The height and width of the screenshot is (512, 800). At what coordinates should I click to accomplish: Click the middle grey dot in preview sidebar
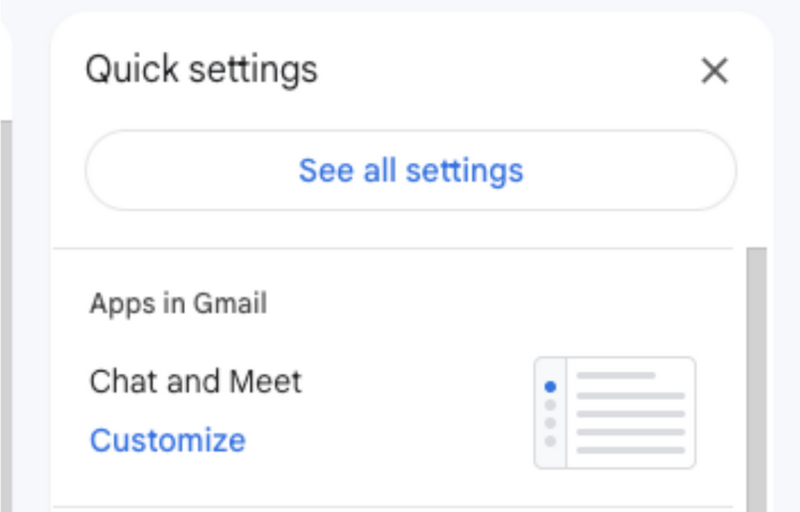(550, 423)
